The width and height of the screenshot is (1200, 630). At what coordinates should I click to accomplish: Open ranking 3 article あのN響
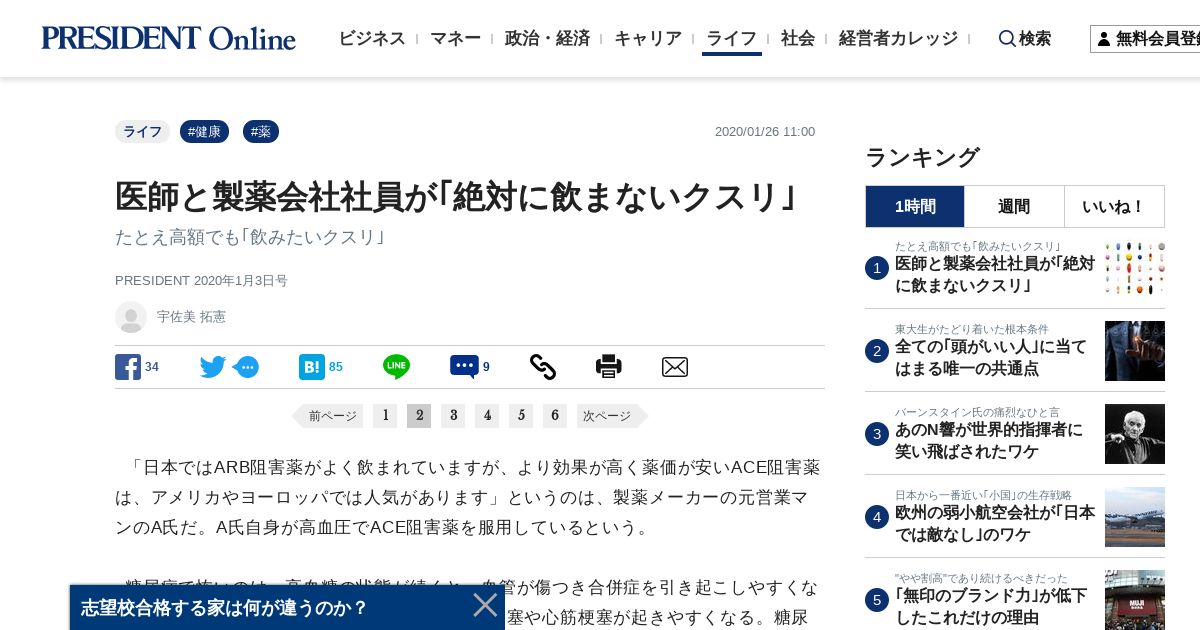(989, 441)
